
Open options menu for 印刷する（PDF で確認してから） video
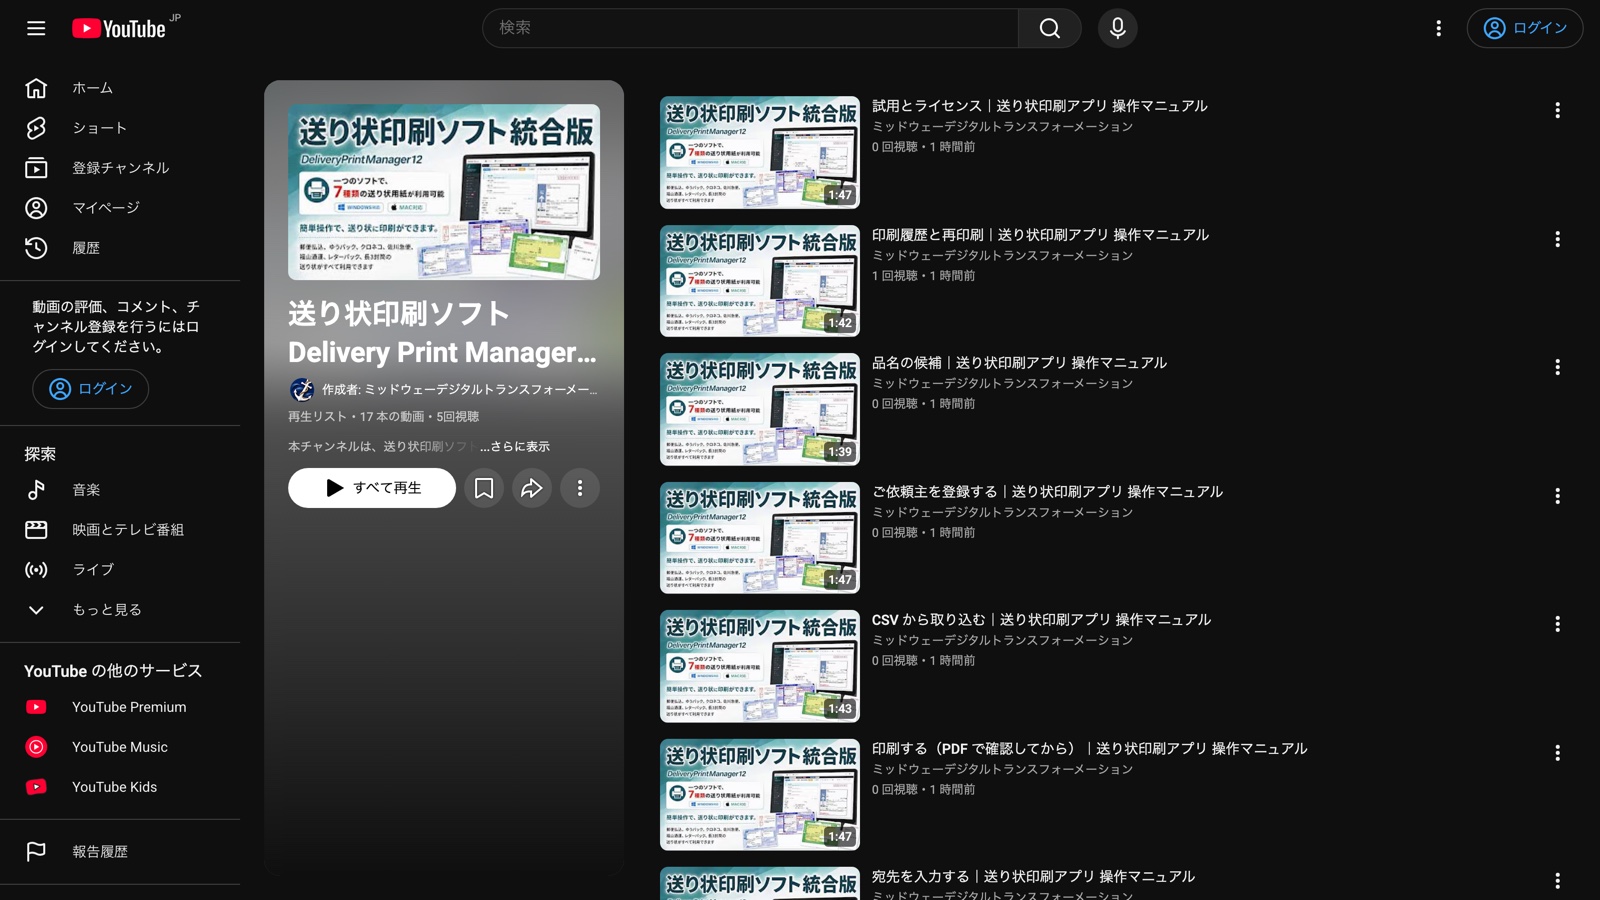click(x=1557, y=753)
